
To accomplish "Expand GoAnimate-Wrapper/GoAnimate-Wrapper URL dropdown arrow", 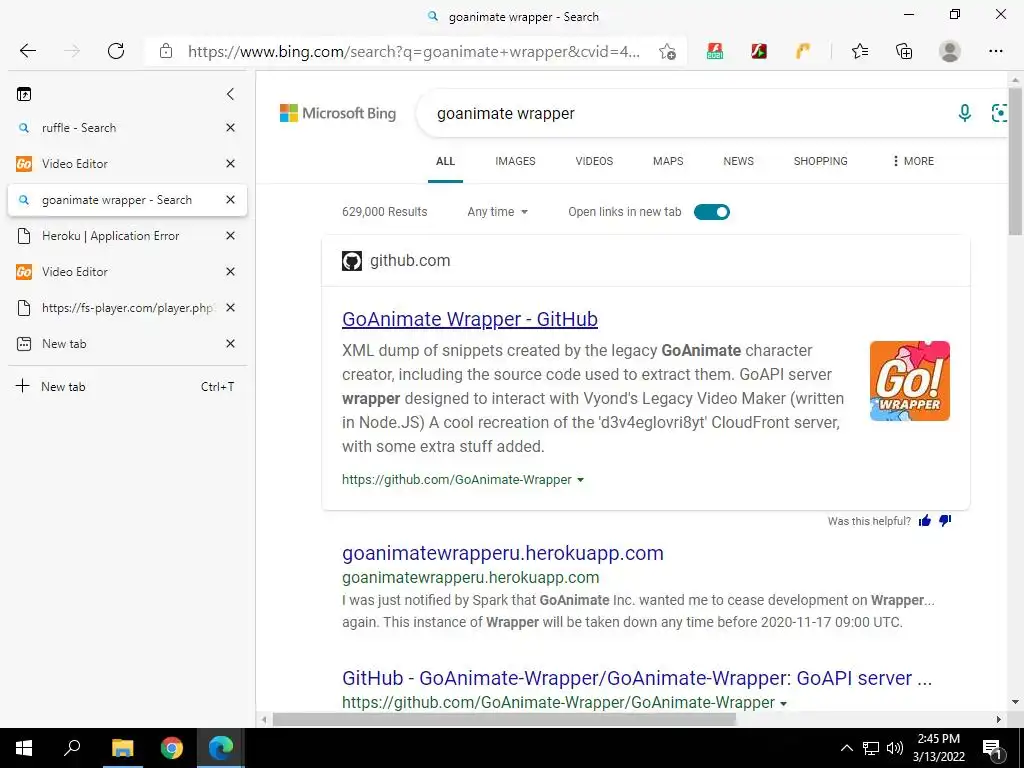I will pyautogui.click(x=783, y=703).
